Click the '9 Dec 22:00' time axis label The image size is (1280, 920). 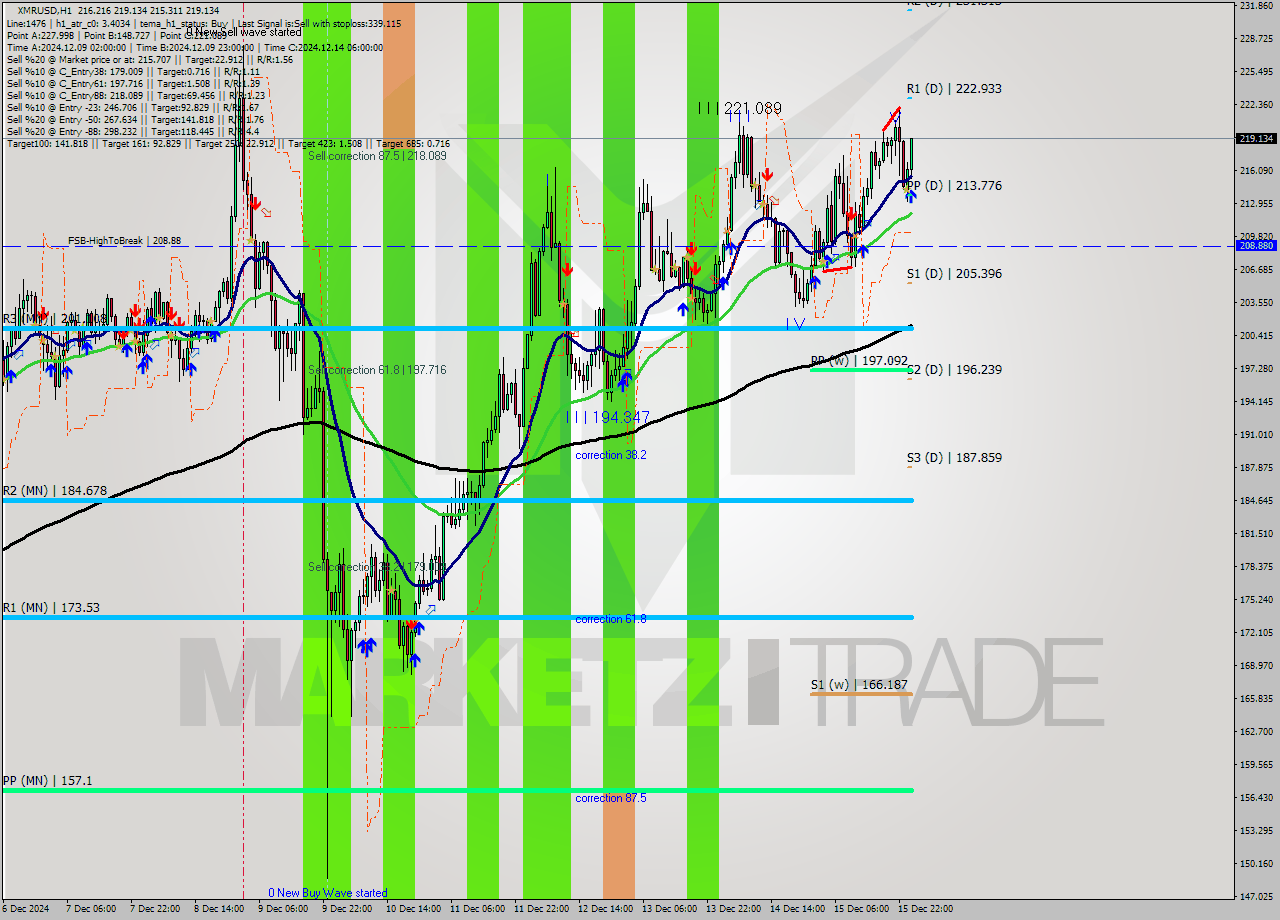click(347, 909)
